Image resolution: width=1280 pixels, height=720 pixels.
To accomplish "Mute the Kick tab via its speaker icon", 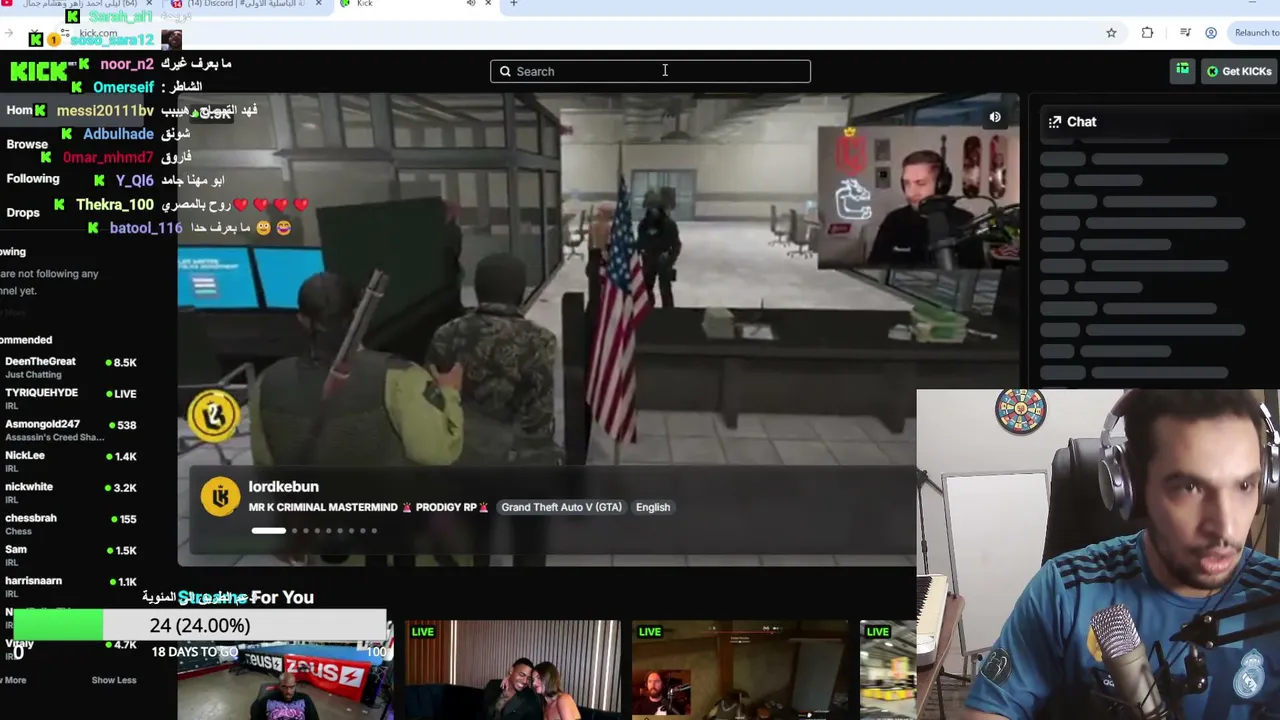I will [x=470, y=4].
